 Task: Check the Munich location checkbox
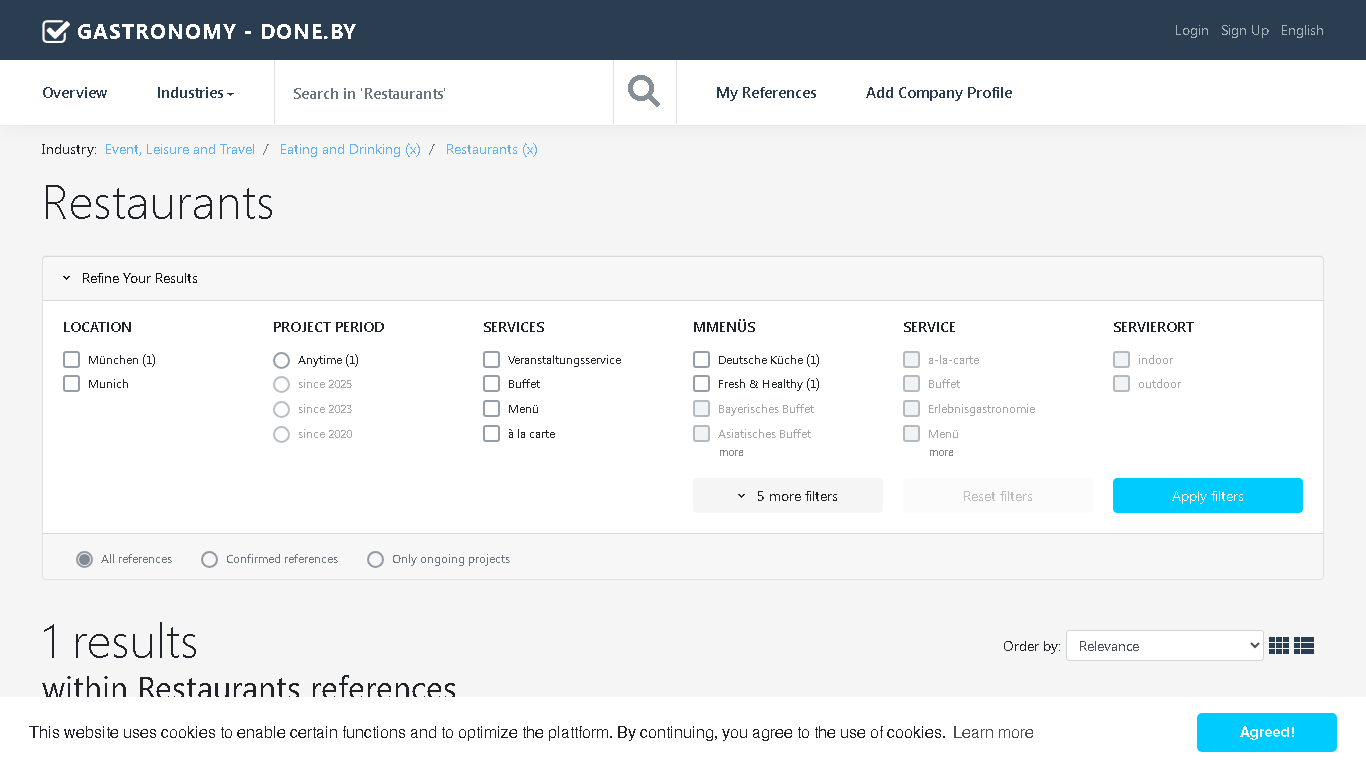click(71, 383)
